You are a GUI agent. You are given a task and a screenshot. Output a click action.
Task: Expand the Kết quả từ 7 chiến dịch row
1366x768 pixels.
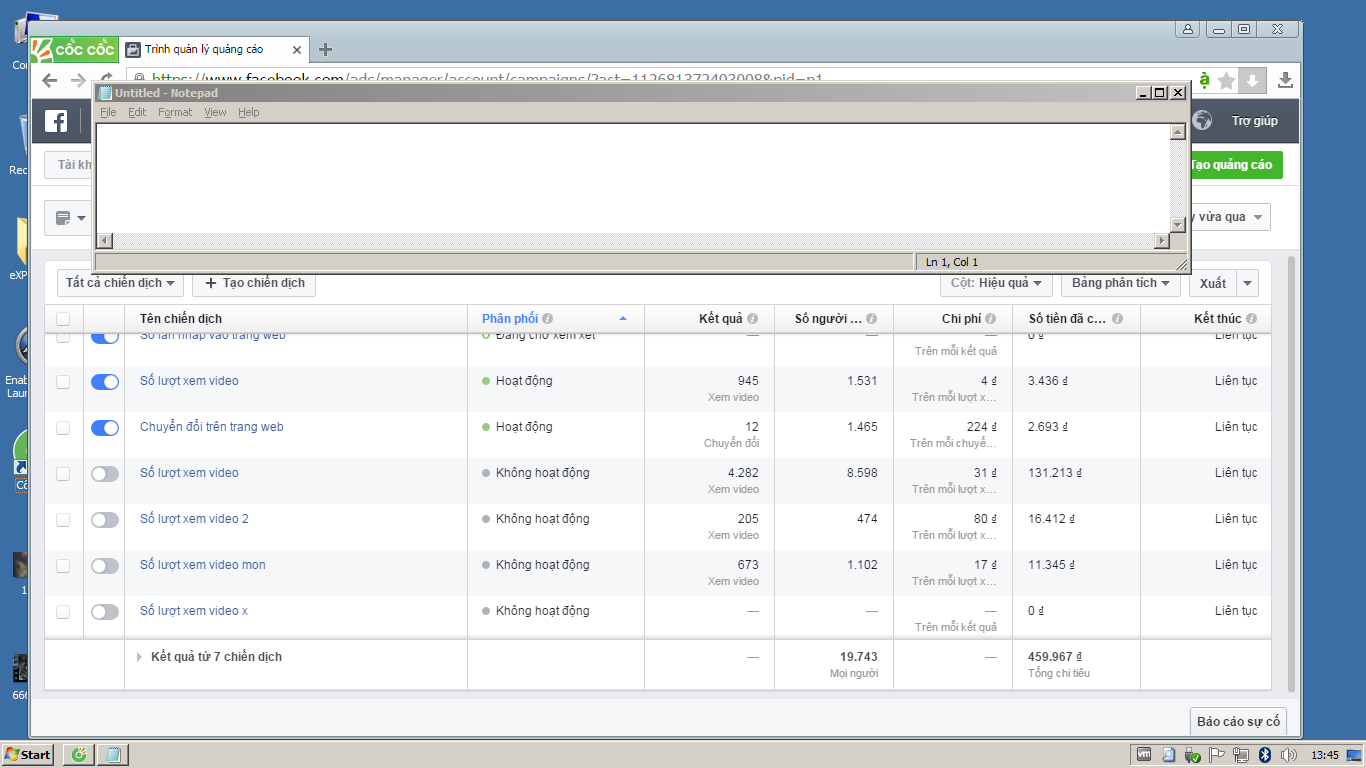tap(139, 657)
